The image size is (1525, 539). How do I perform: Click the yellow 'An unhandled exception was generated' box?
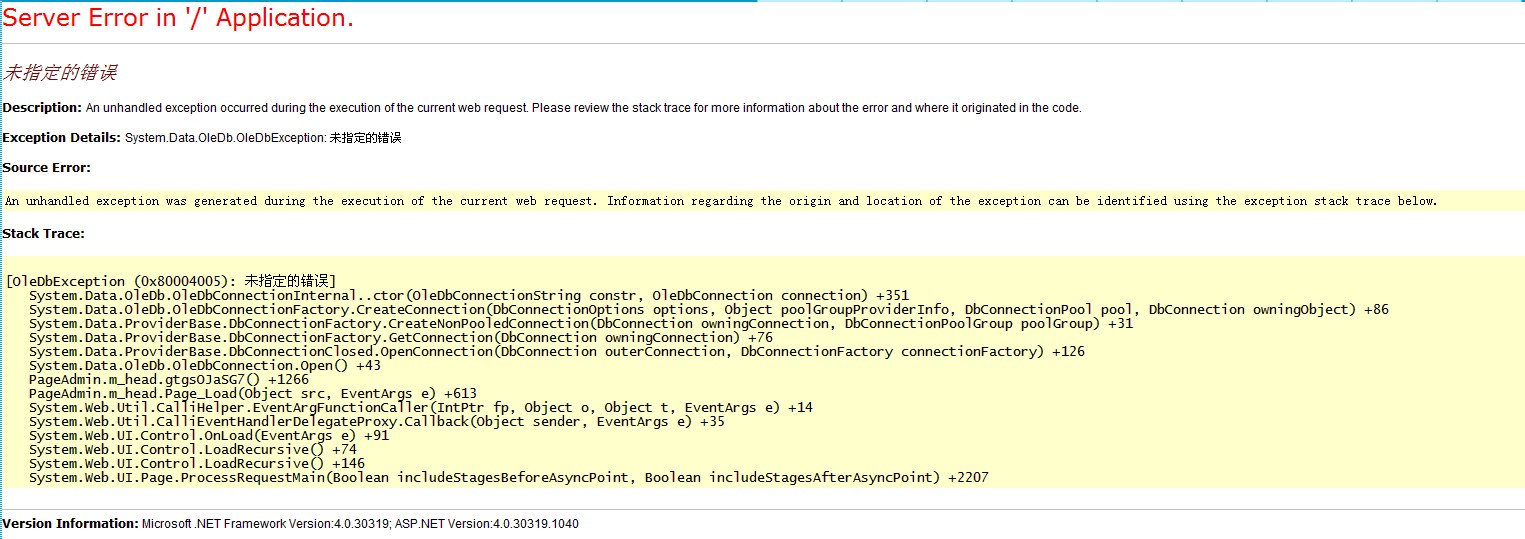tap(720, 201)
